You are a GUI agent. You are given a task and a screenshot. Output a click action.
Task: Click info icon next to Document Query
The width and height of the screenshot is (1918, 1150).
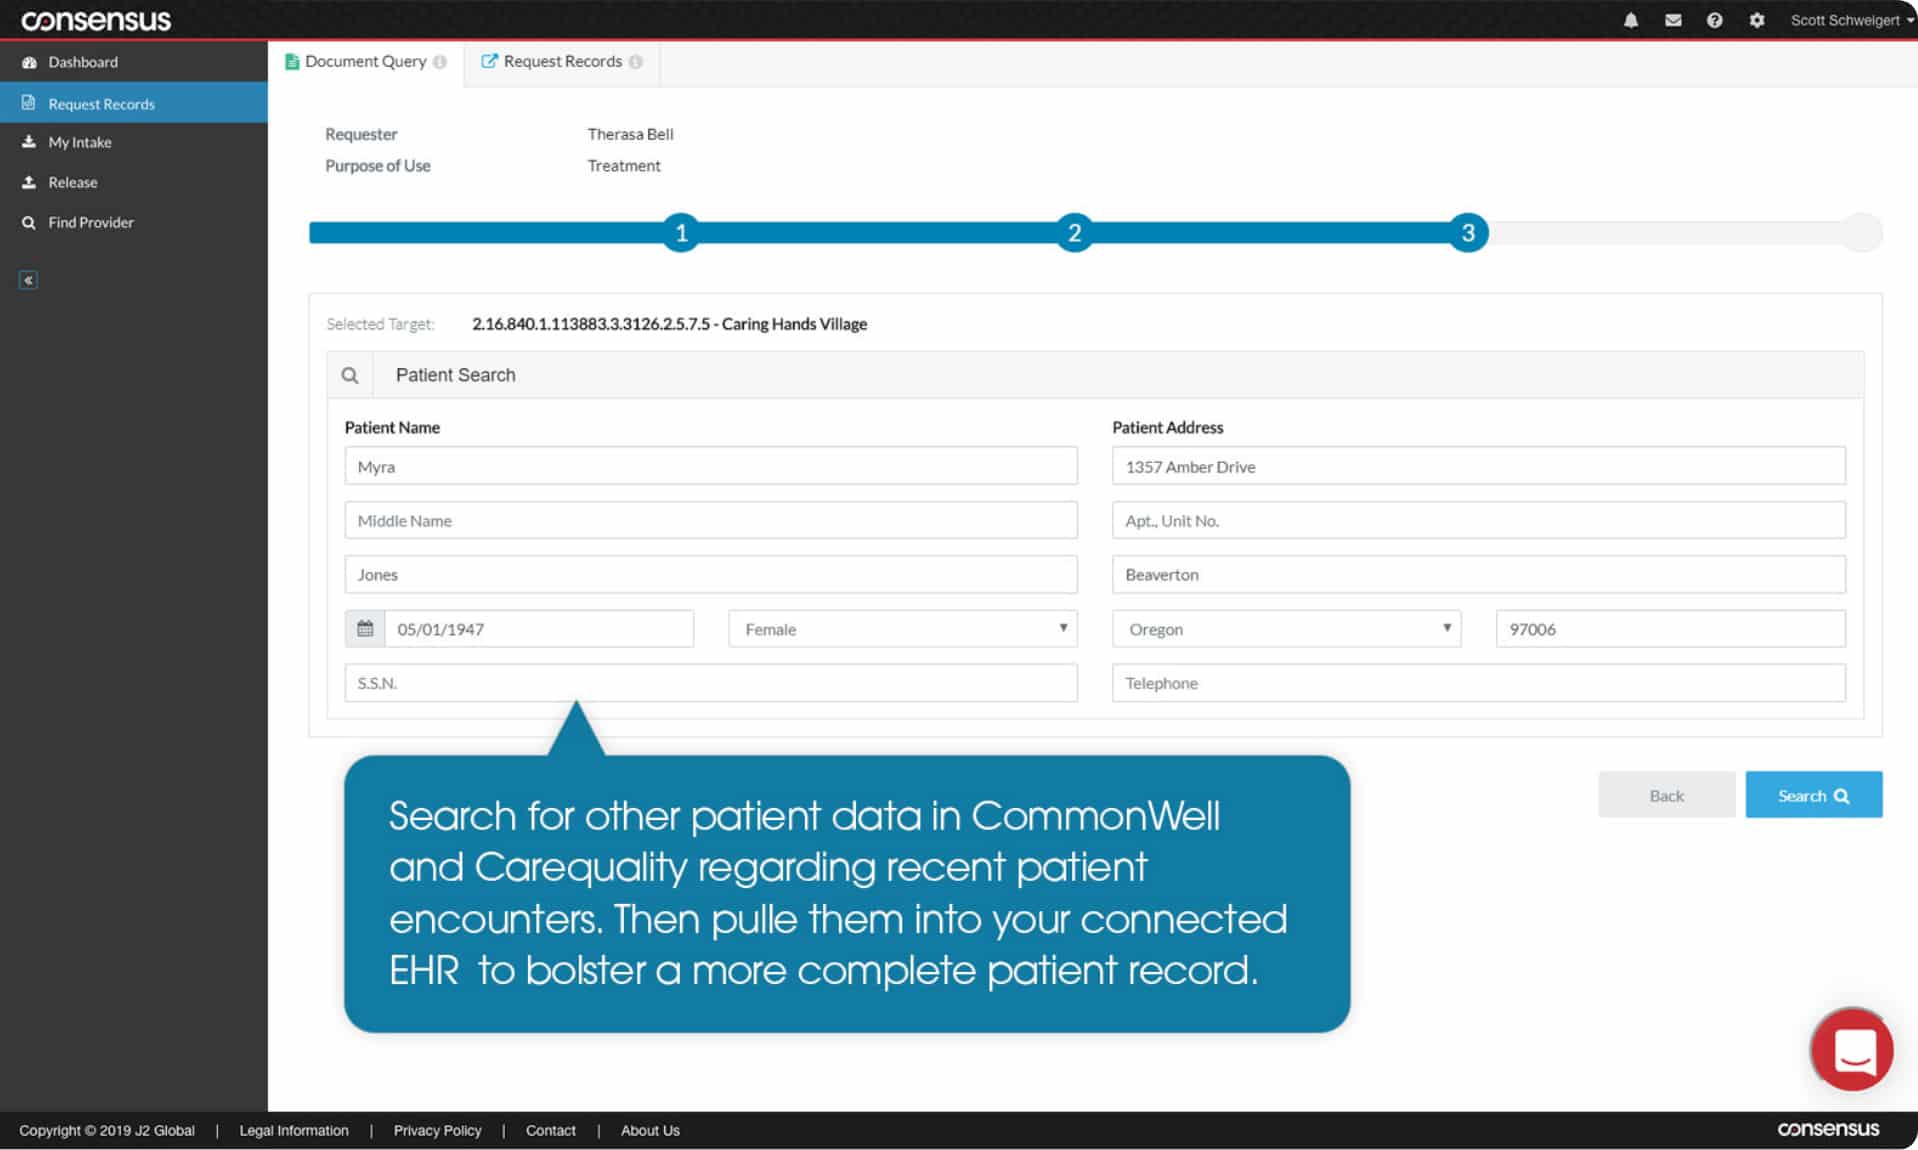tap(440, 62)
